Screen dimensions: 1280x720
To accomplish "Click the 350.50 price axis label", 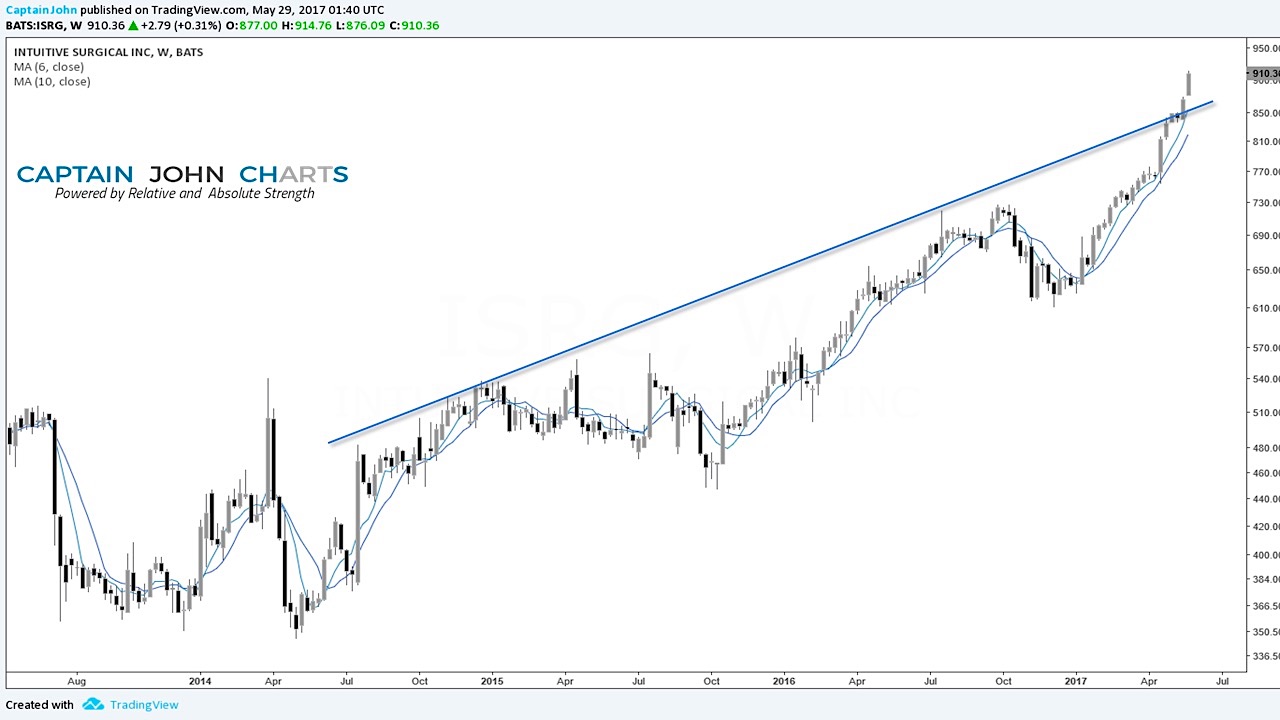I will (1265, 632).
